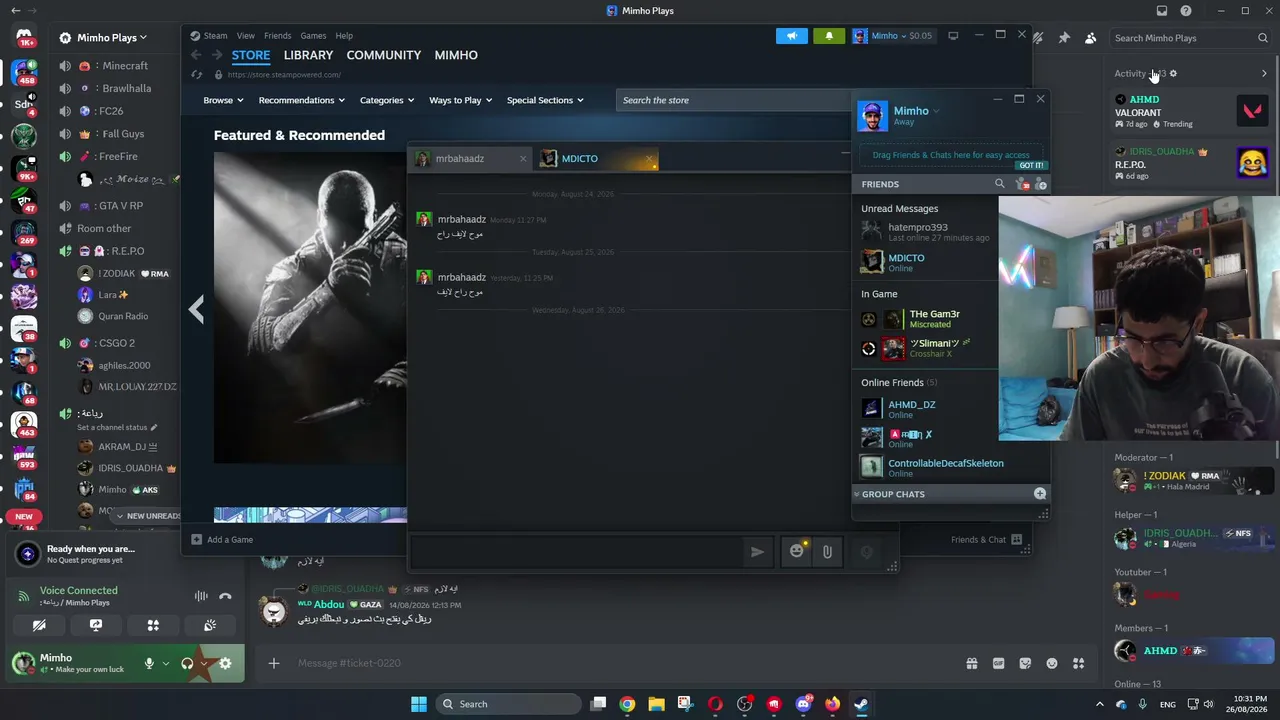
Task: Dismiss the GOT IT! tip
Action: (1031, 166)
